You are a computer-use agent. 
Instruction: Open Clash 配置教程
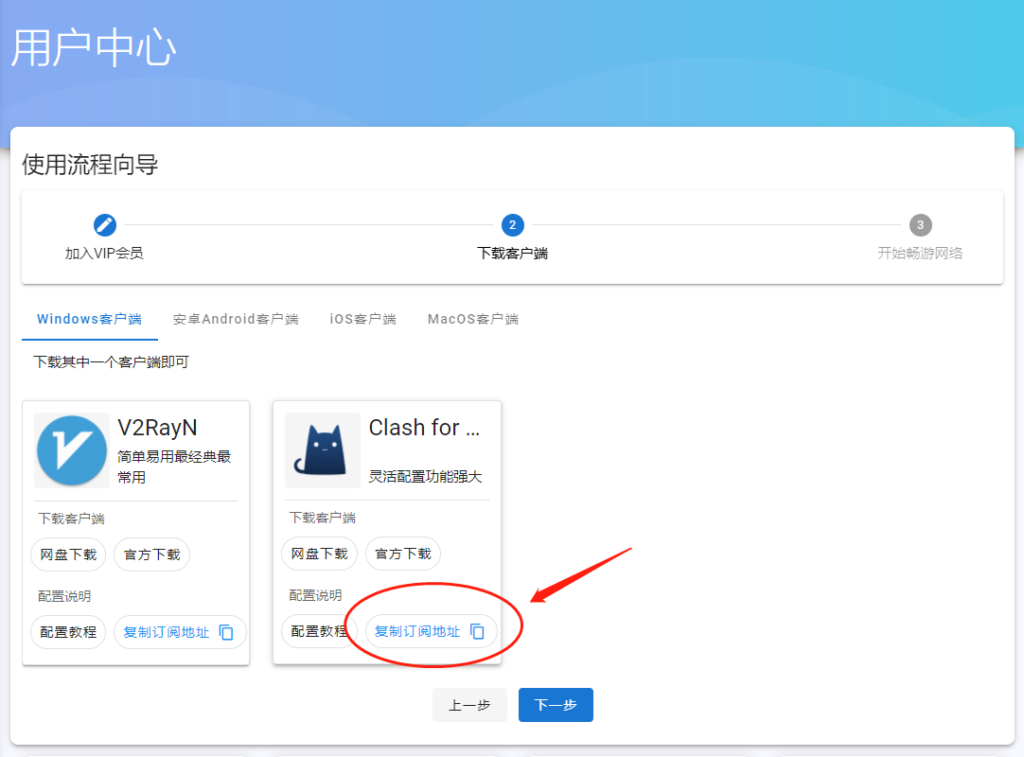click(319, 632)
